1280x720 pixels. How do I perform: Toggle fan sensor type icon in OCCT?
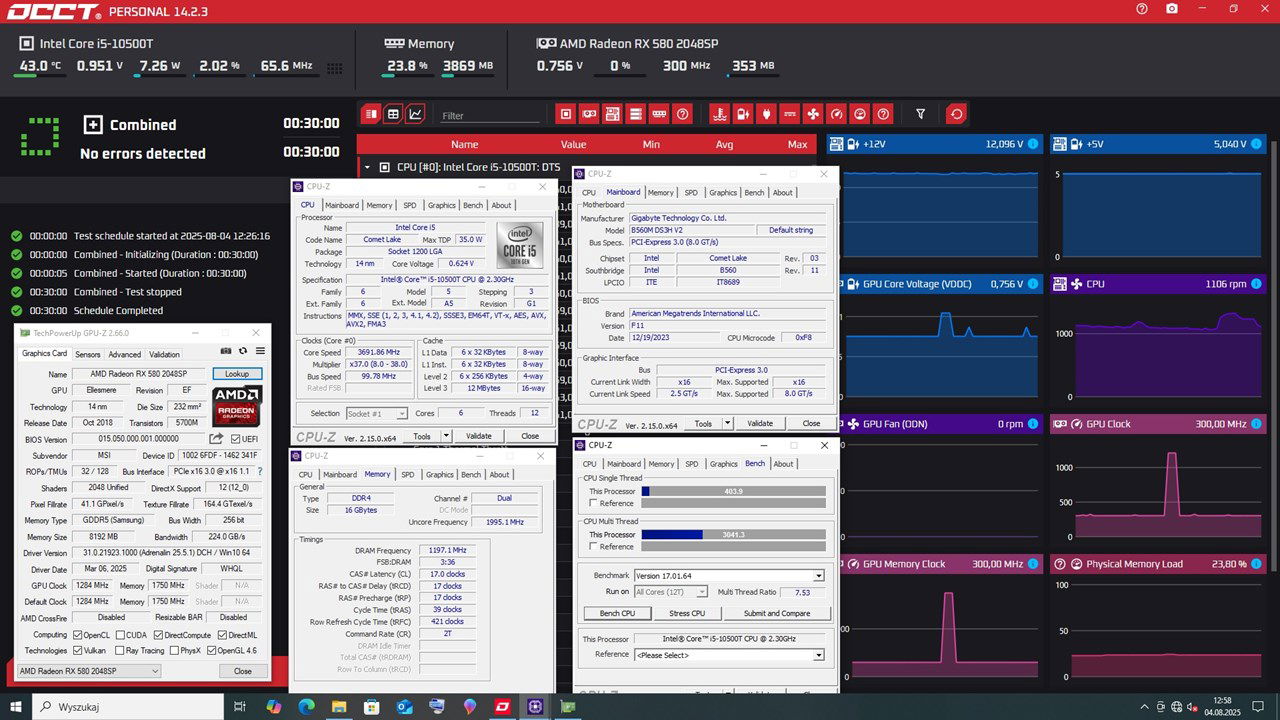coord(813,114)
